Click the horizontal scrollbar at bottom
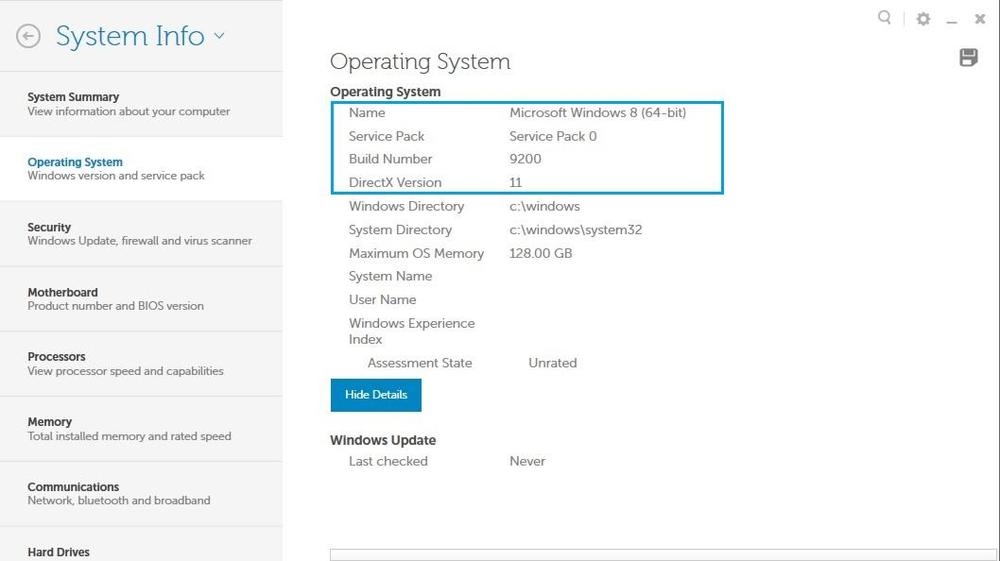Viewport: 1000px width, 561px height. (662, 554)
